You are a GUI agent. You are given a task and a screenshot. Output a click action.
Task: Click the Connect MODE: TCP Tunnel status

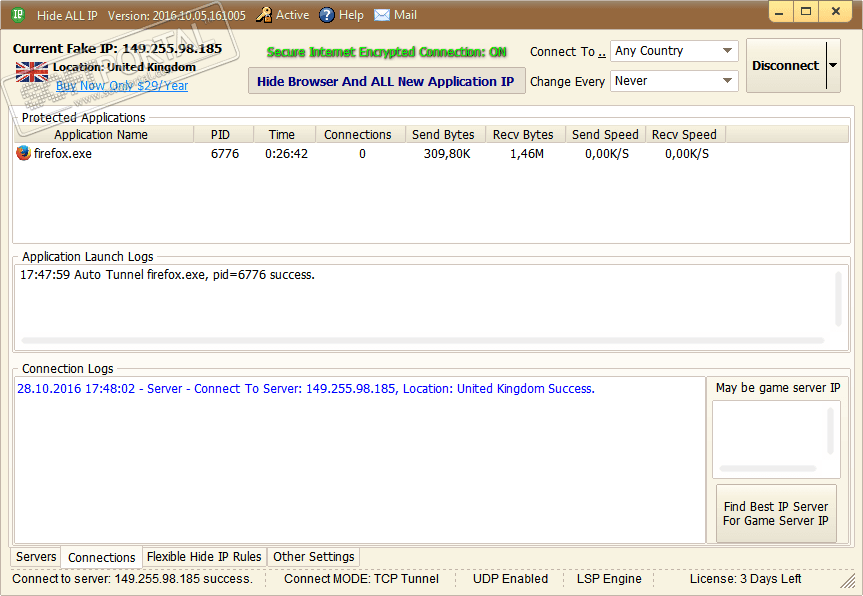point(361,579)
